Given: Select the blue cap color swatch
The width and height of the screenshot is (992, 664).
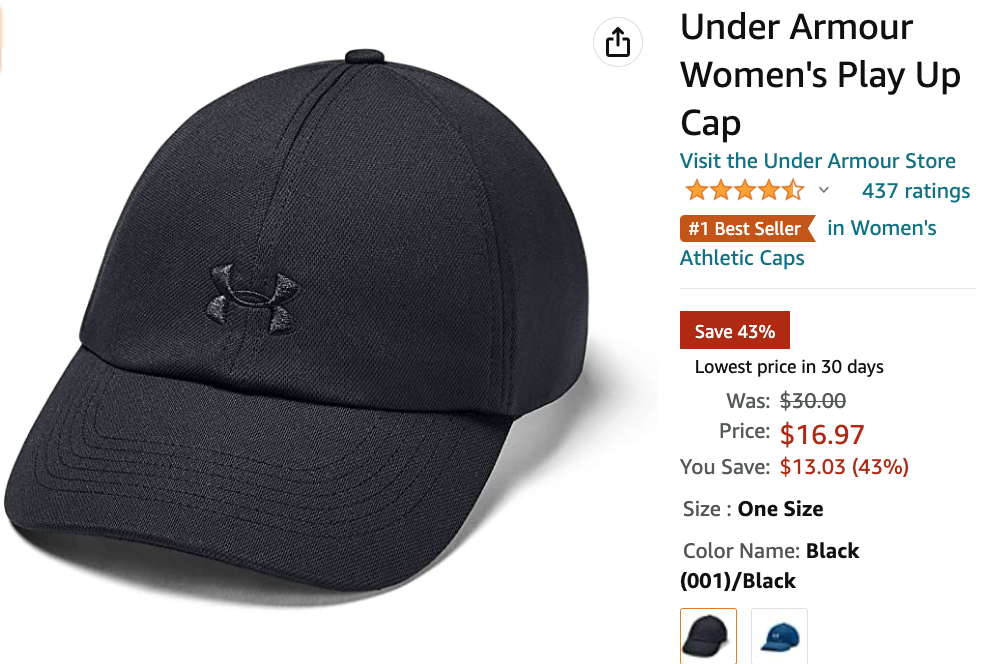Looking at the screenshot, I should click(x=779, y=636).
